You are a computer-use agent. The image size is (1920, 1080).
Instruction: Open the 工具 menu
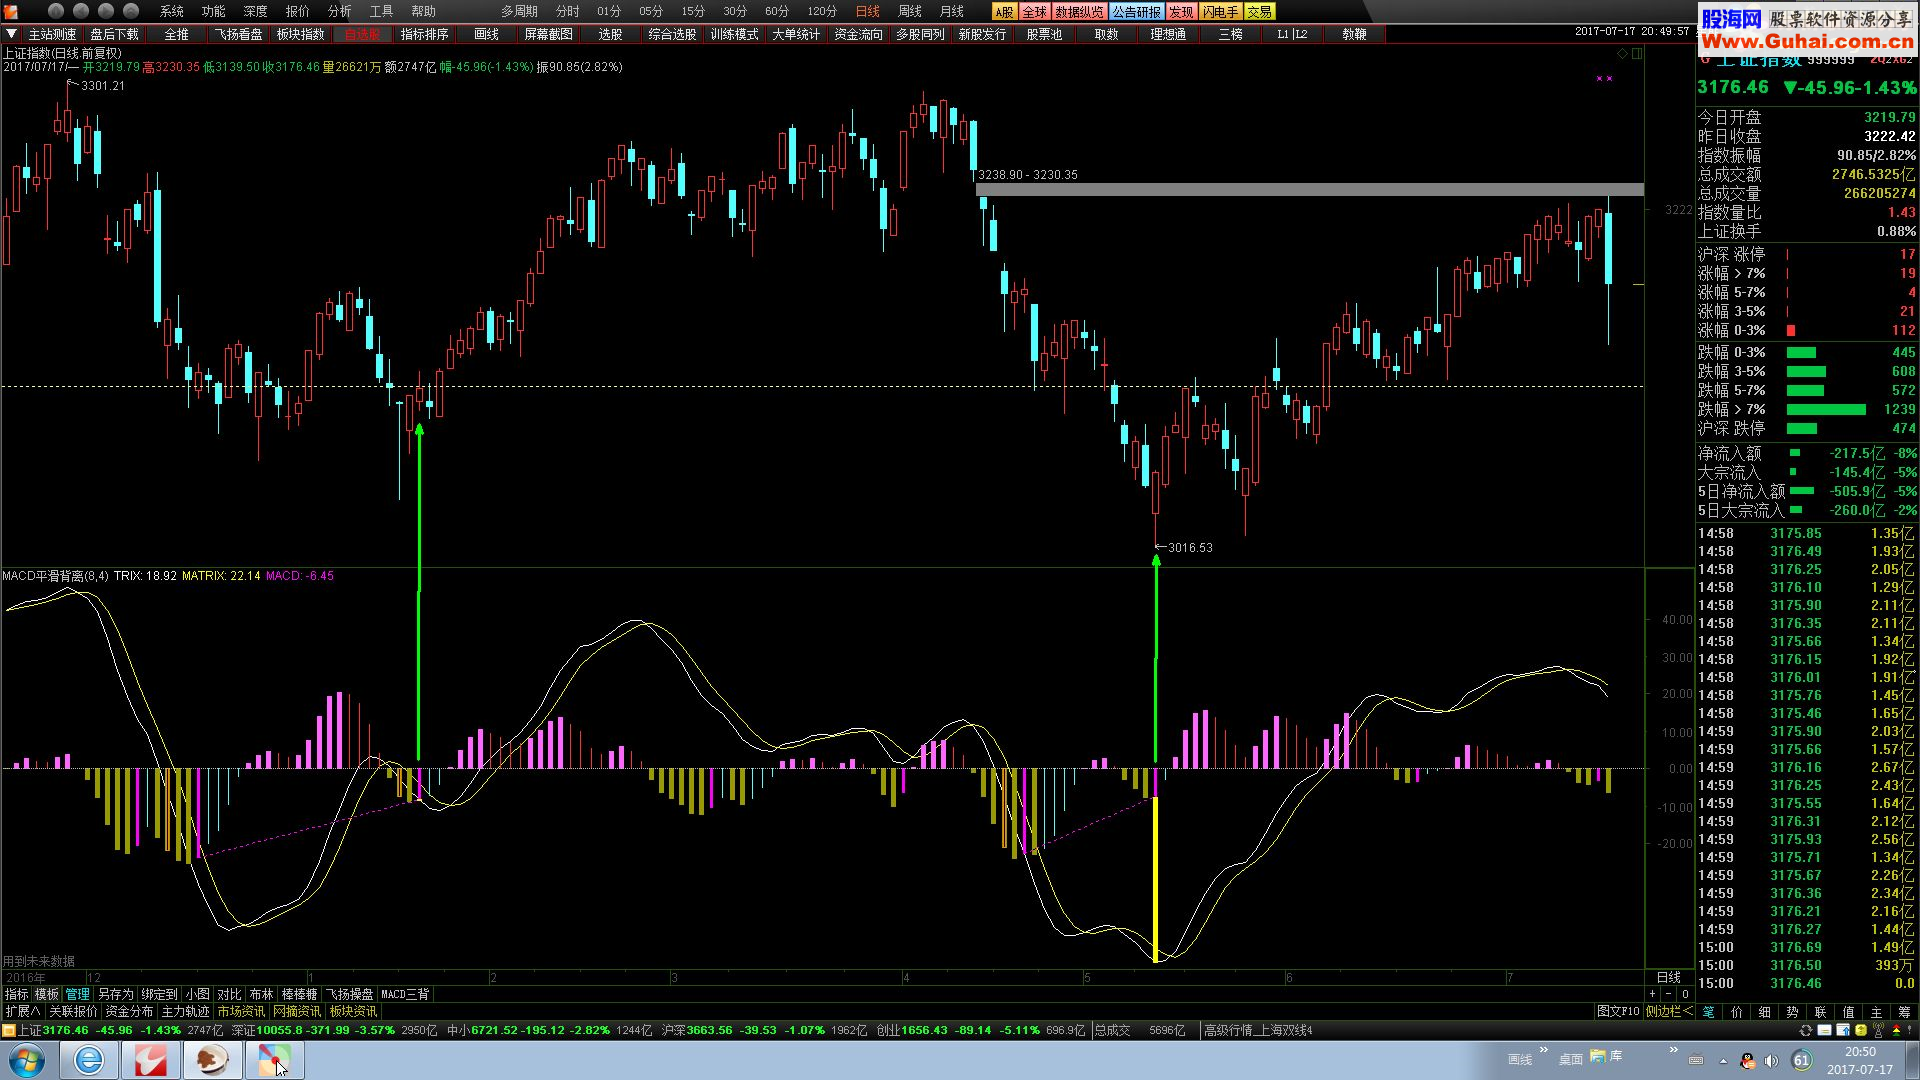point(382,11)
